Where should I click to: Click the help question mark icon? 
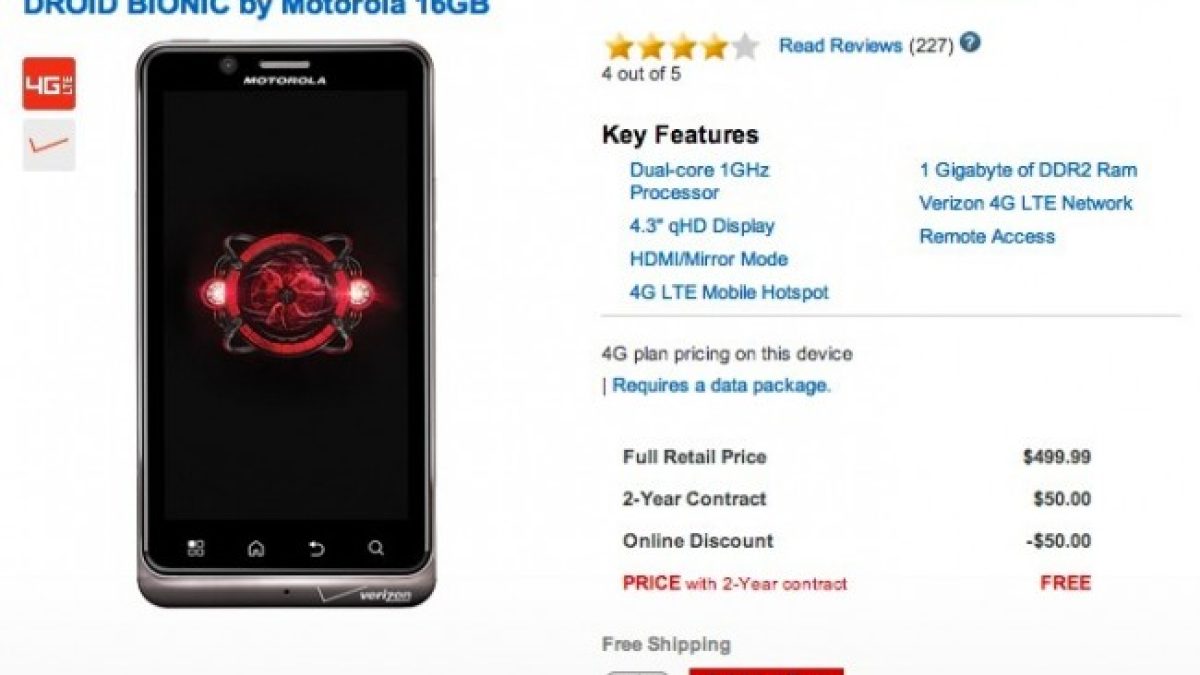pos(970,43)
